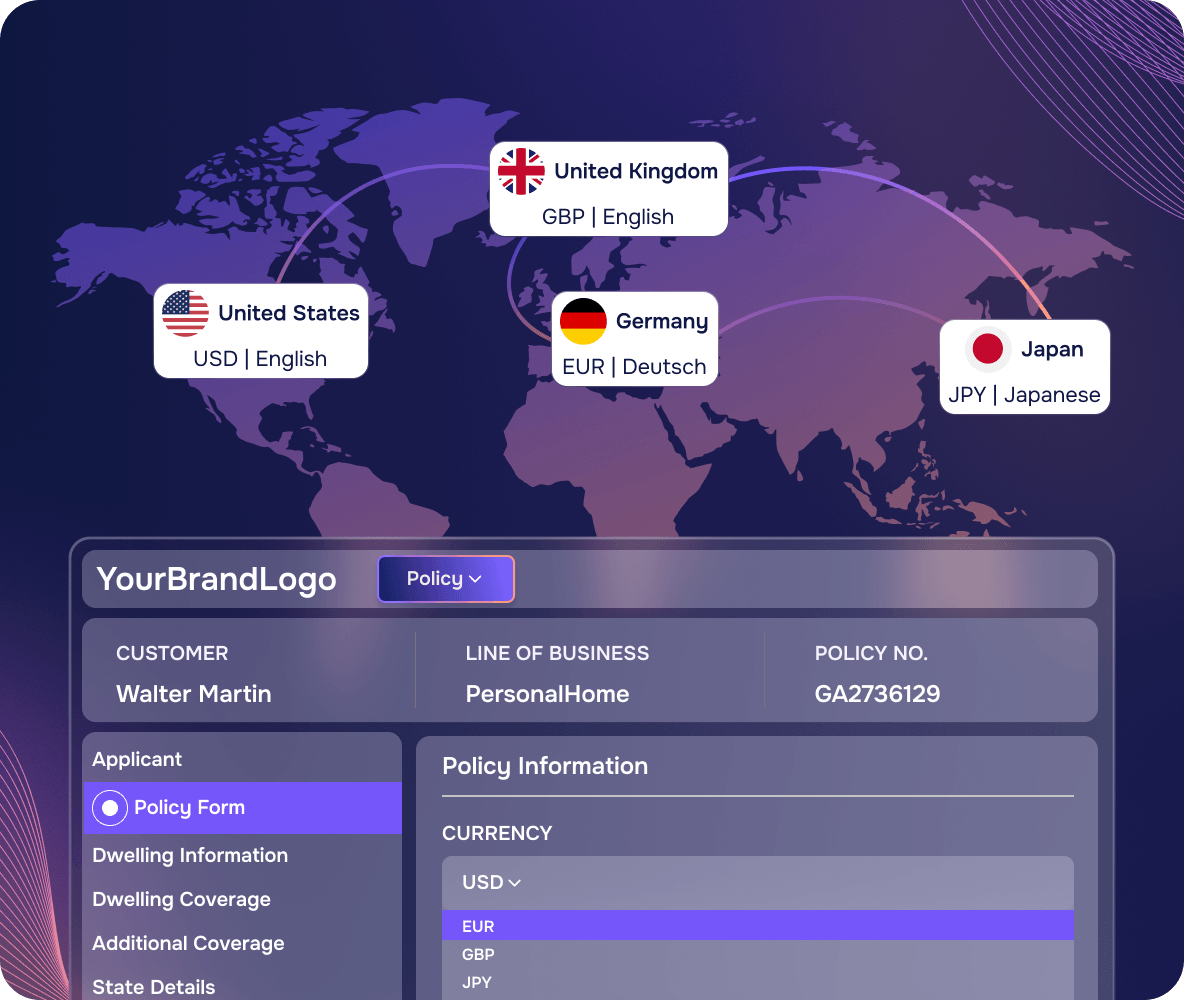Open the Additional Coverage section

click(x=188, y=943)
